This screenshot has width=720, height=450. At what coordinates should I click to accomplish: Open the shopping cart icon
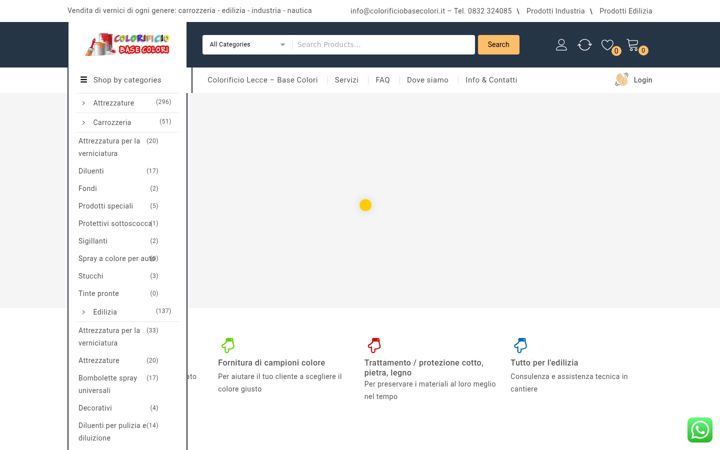633,44
